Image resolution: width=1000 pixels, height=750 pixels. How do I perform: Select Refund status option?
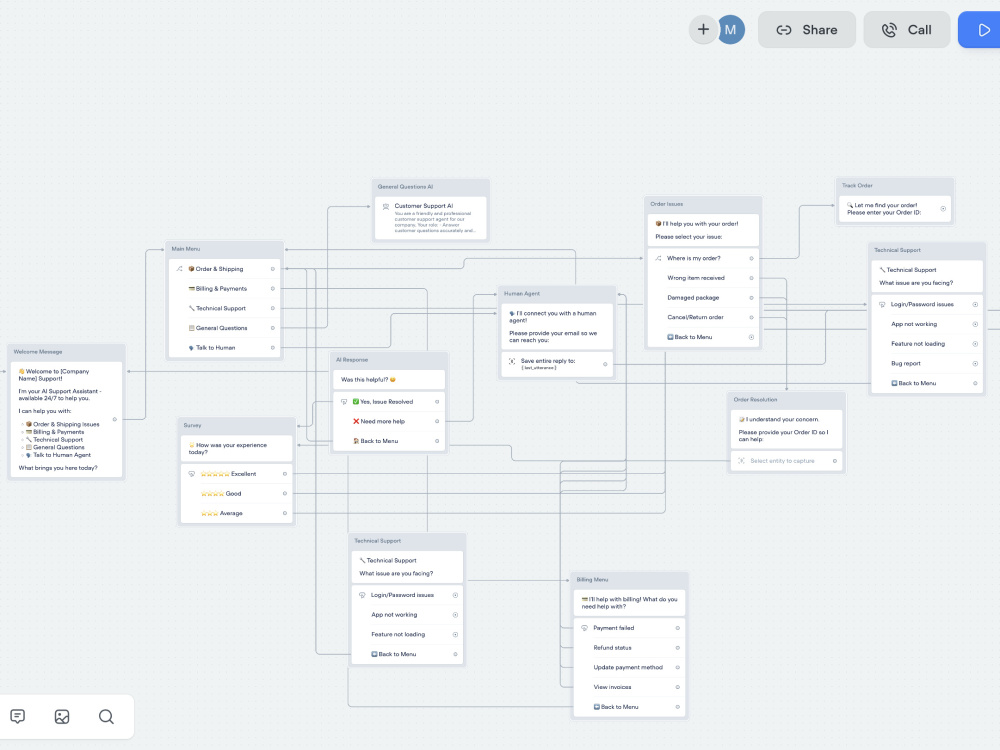pyautogui.click(x=629, y=648)
